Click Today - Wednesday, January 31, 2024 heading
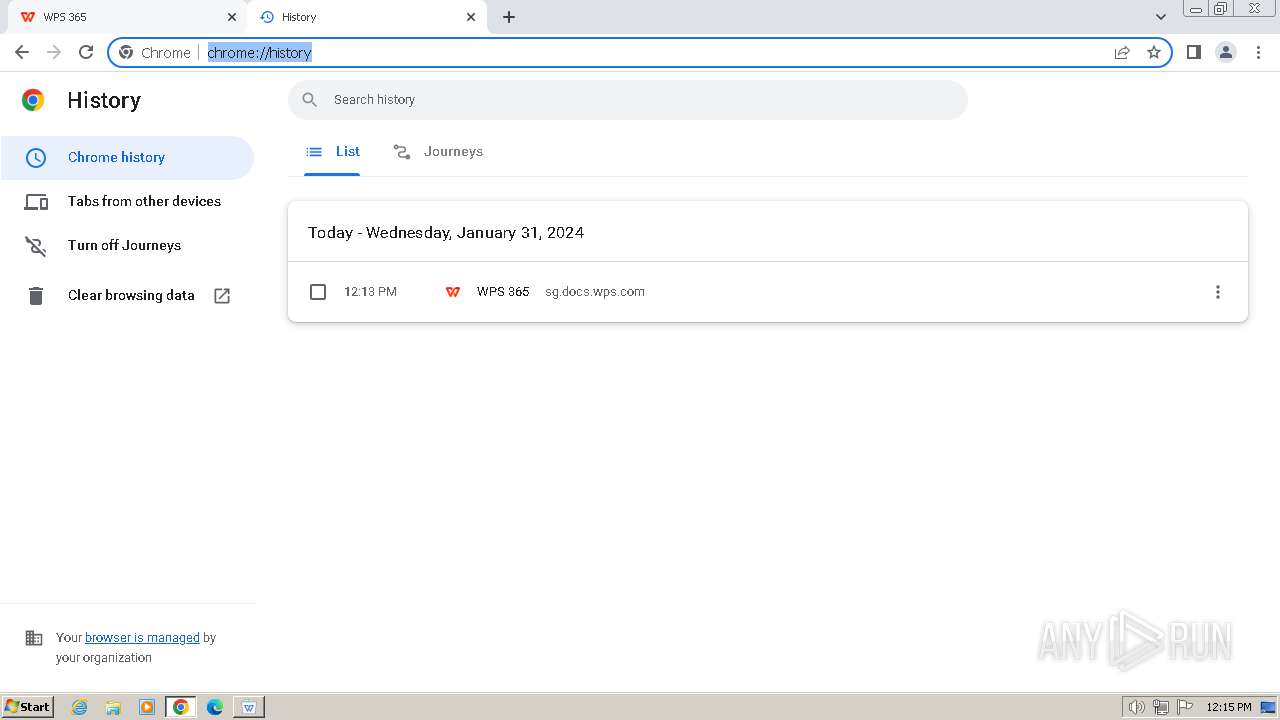Viewport: 1280px width, 720px height. click(x=446, y=233)
